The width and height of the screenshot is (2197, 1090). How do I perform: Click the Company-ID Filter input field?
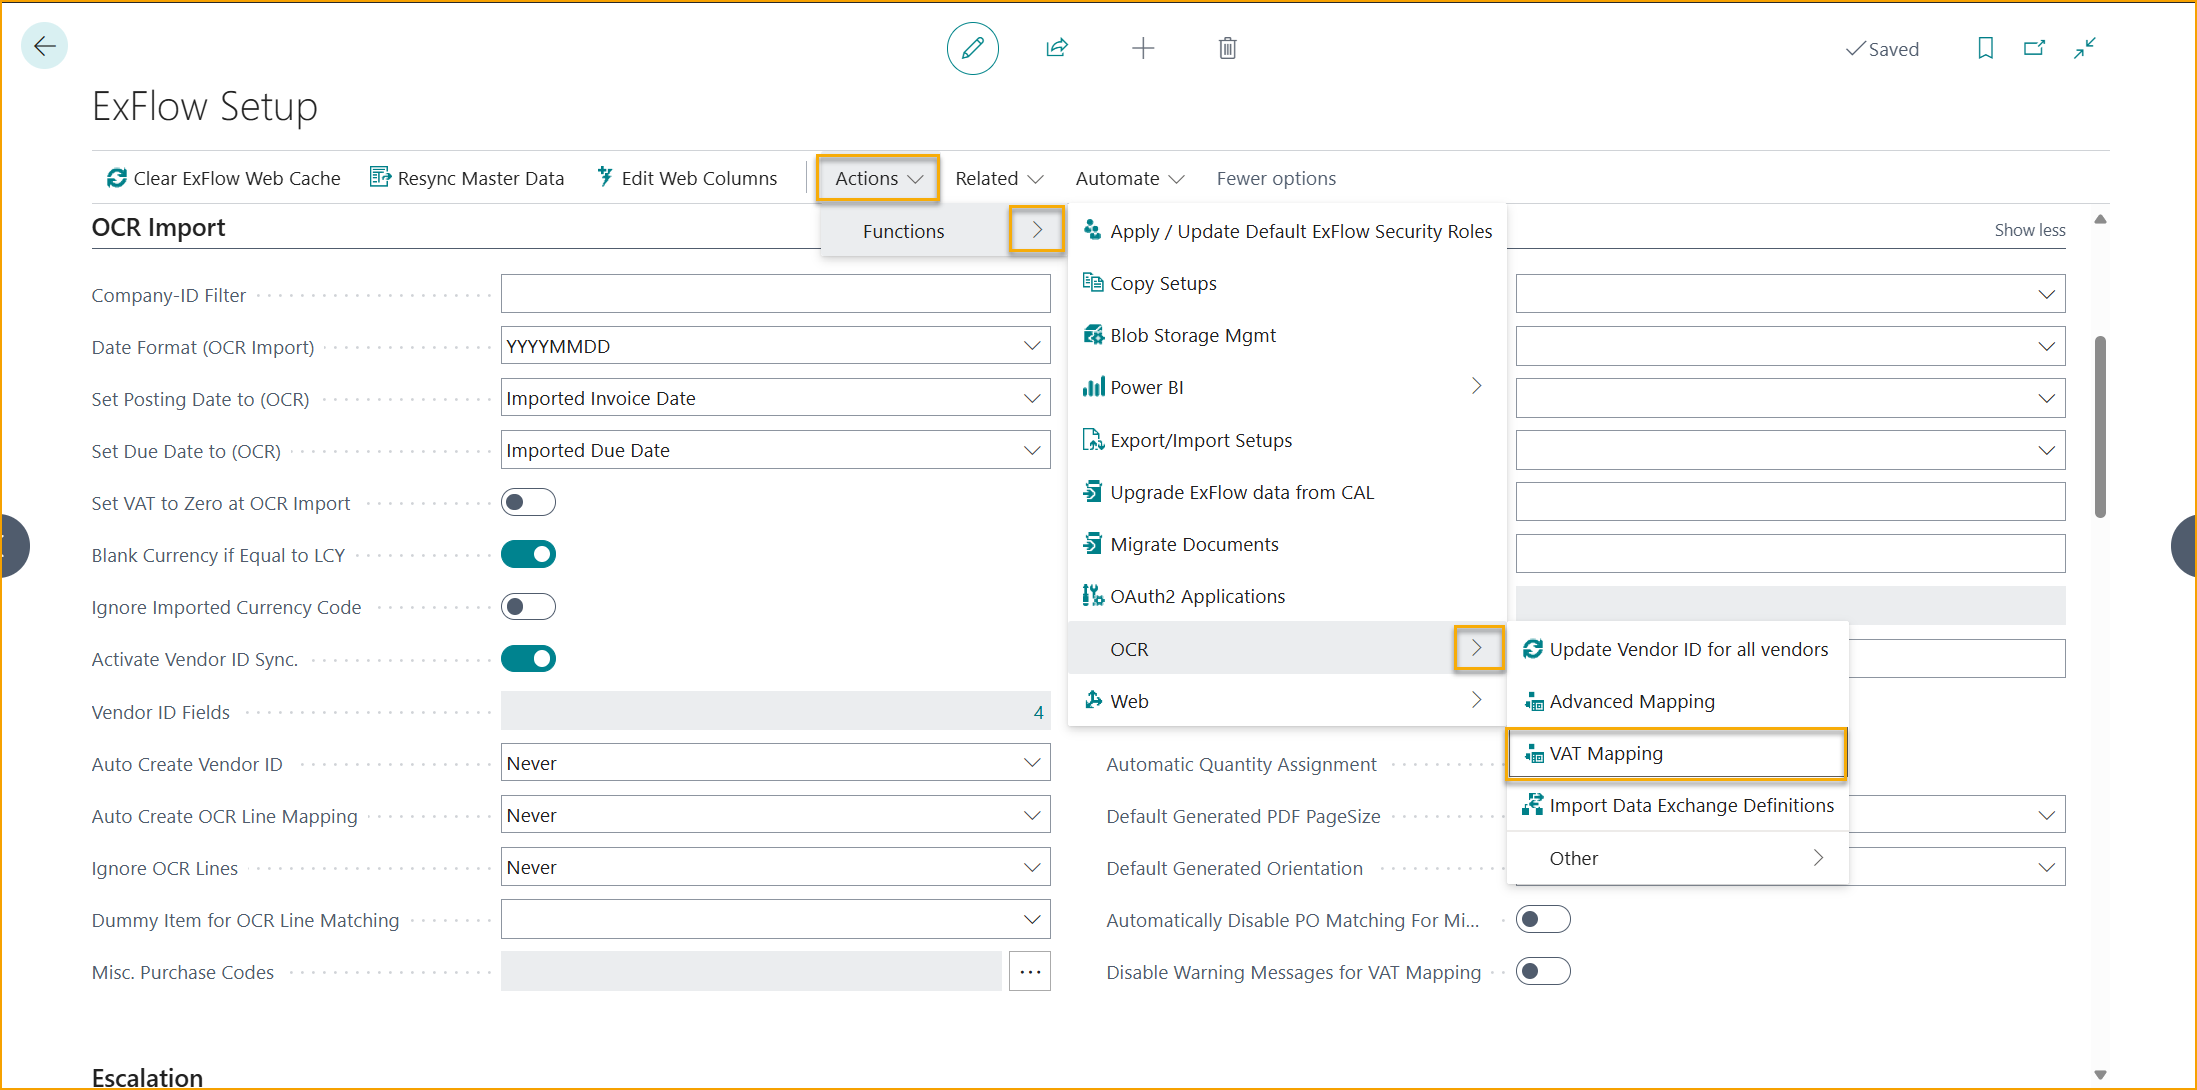click(x=775, y=294)
